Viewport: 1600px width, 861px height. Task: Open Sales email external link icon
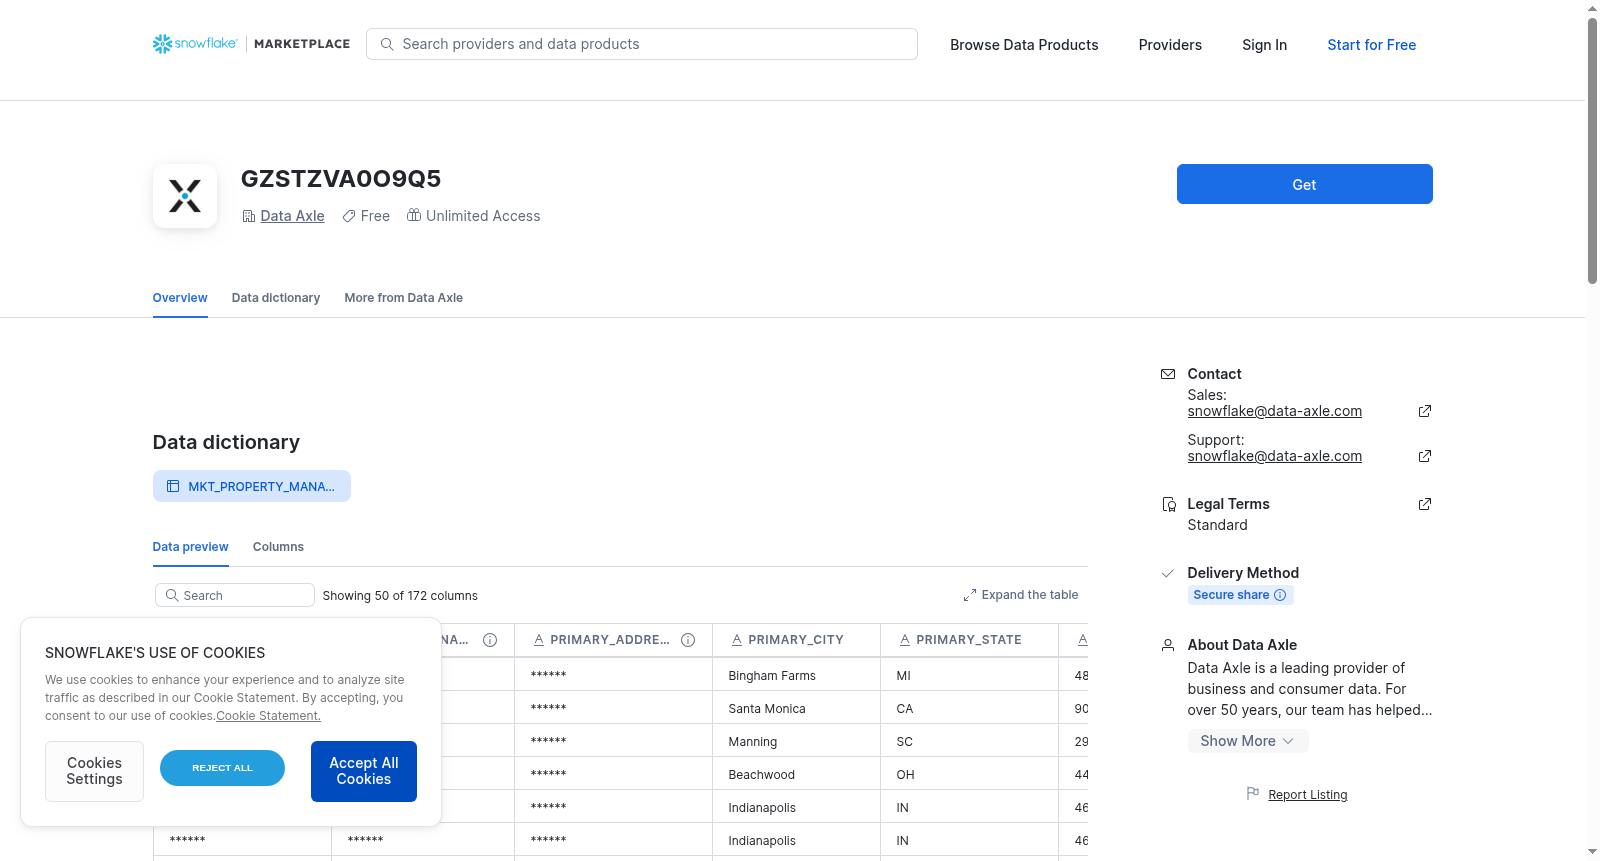click(1425, 411)
